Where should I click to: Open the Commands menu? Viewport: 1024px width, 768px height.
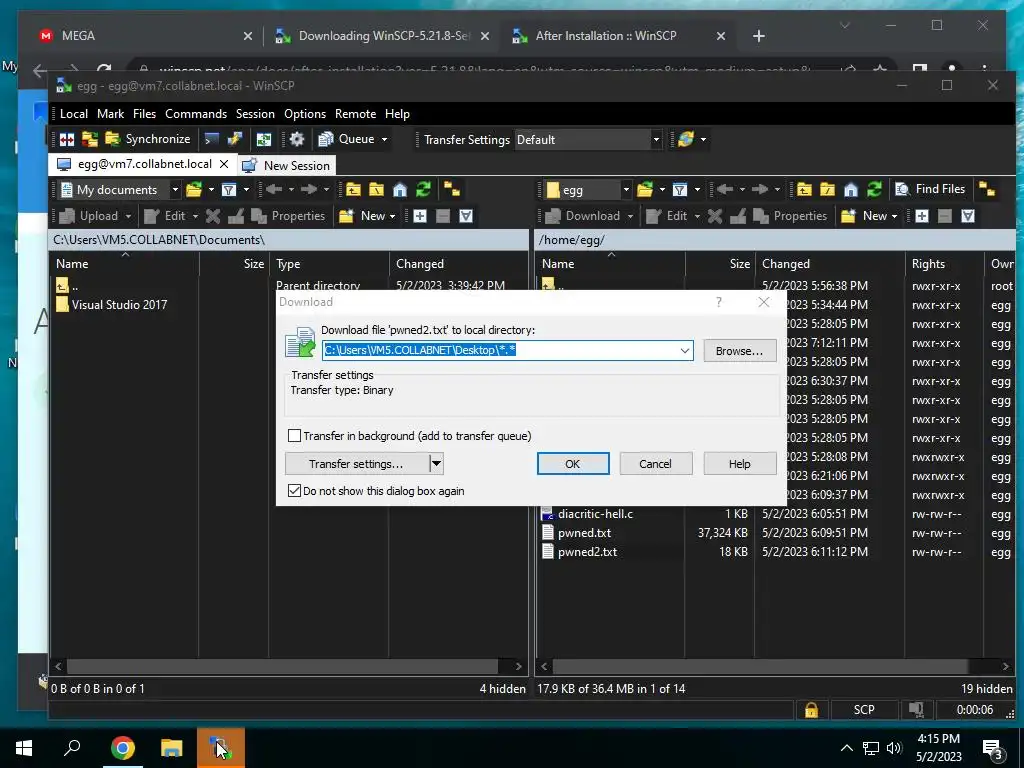196,114
